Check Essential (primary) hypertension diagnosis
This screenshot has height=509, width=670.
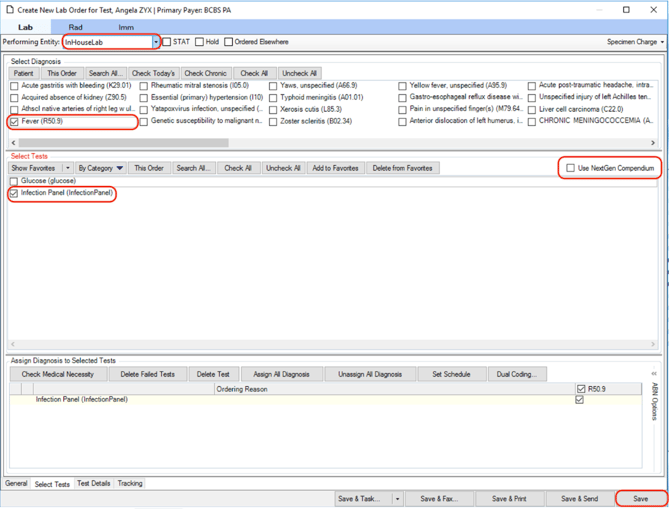coord(144,98)
